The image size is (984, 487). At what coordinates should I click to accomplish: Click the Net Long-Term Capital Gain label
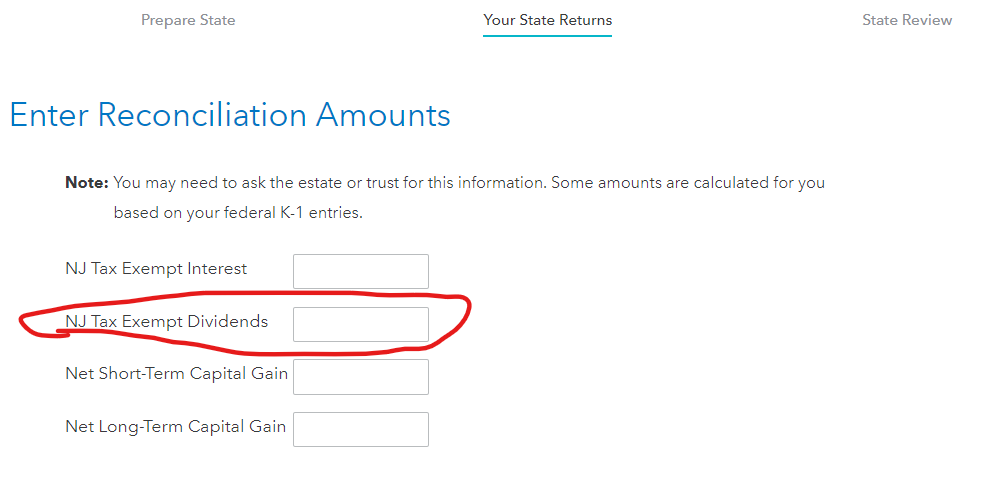point(175,427)
